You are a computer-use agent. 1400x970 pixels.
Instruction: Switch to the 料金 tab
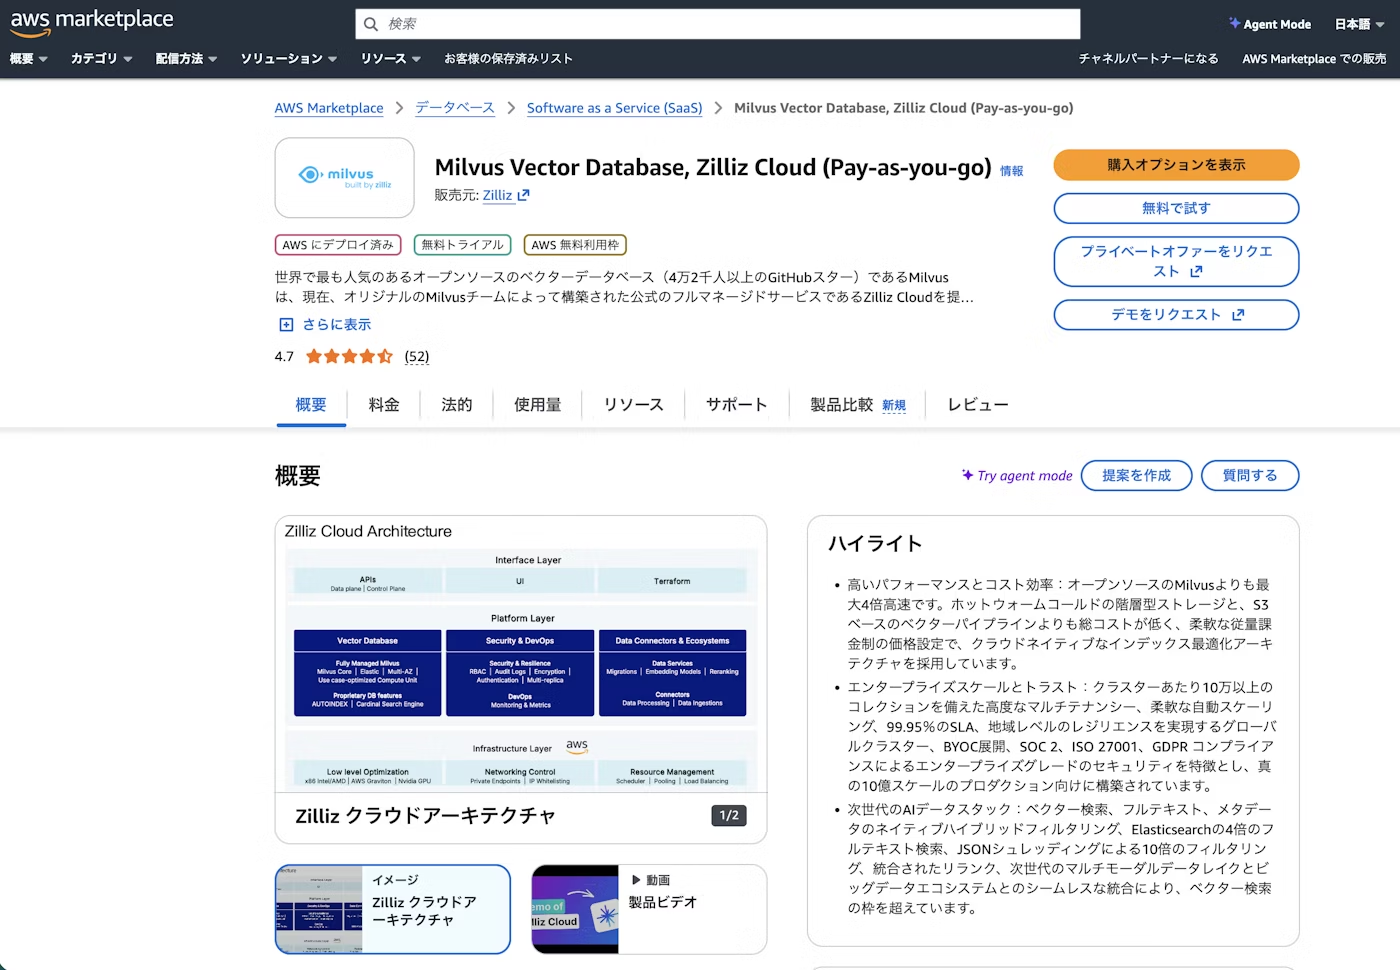[384, 405]
